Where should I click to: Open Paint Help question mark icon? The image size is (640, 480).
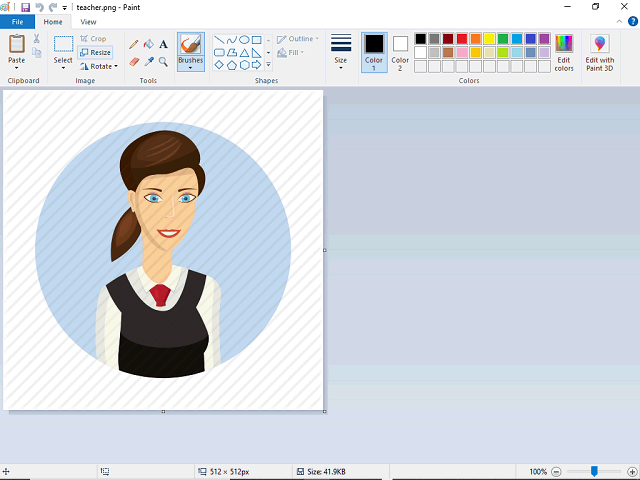coord(633,22)
